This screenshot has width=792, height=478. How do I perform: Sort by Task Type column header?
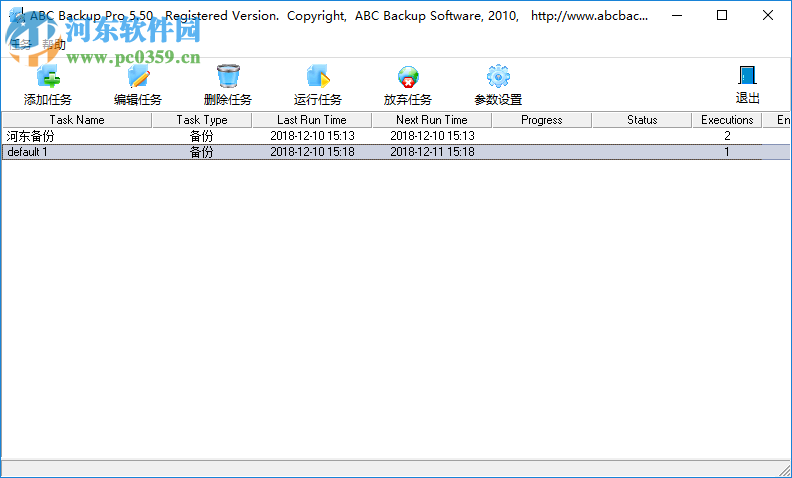(x=202, y=120)
